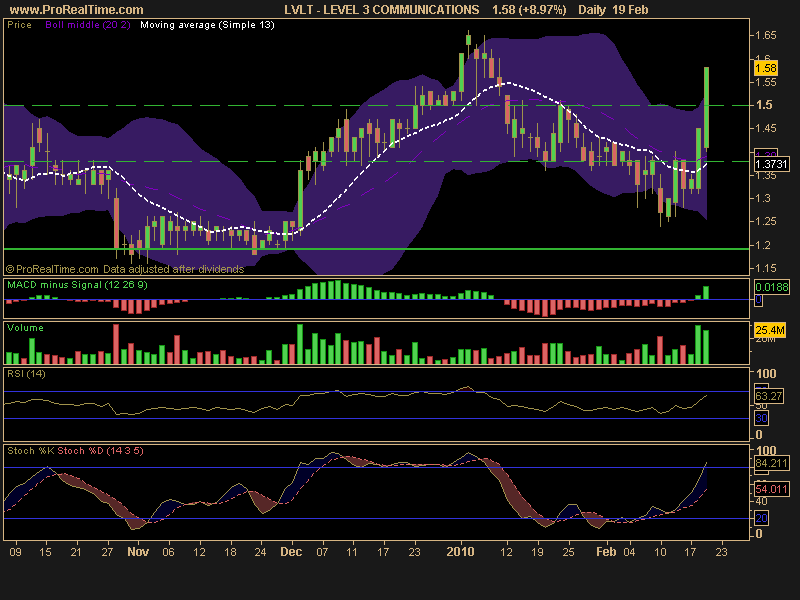Image resolution: width=800 pixels, height=600 pixels.
Task: Select the 04 date label after Feb
Action: point(629,552)
